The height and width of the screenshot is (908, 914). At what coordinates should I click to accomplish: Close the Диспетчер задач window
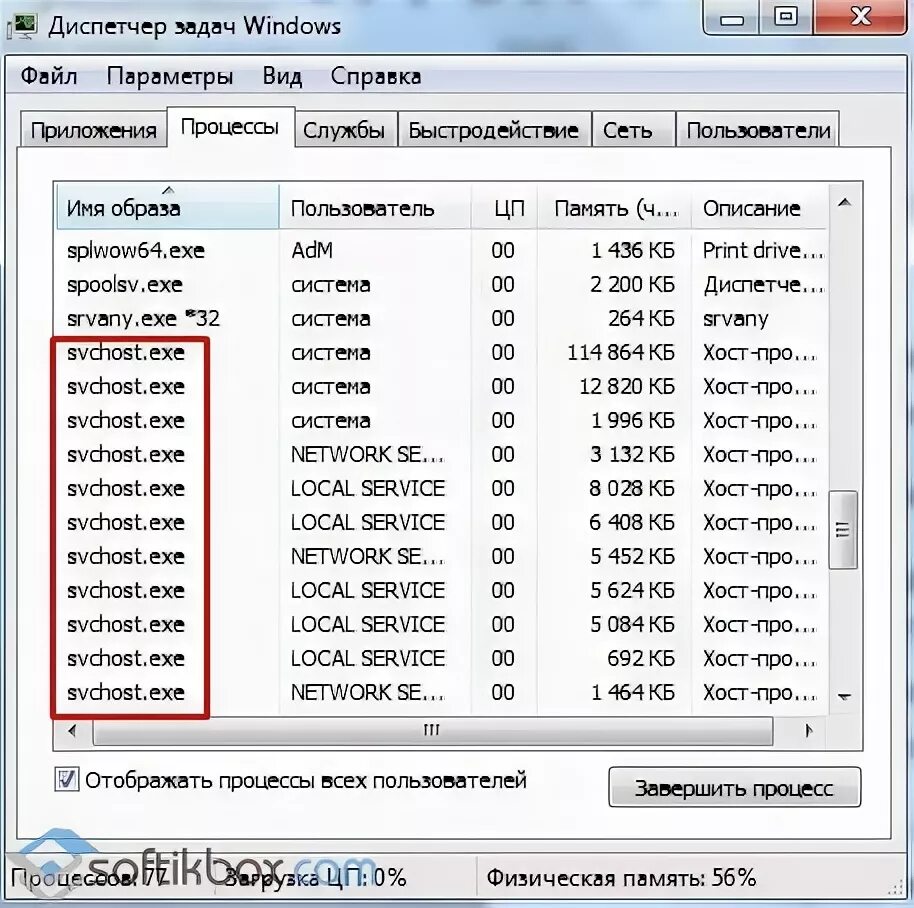click(860, 17)
